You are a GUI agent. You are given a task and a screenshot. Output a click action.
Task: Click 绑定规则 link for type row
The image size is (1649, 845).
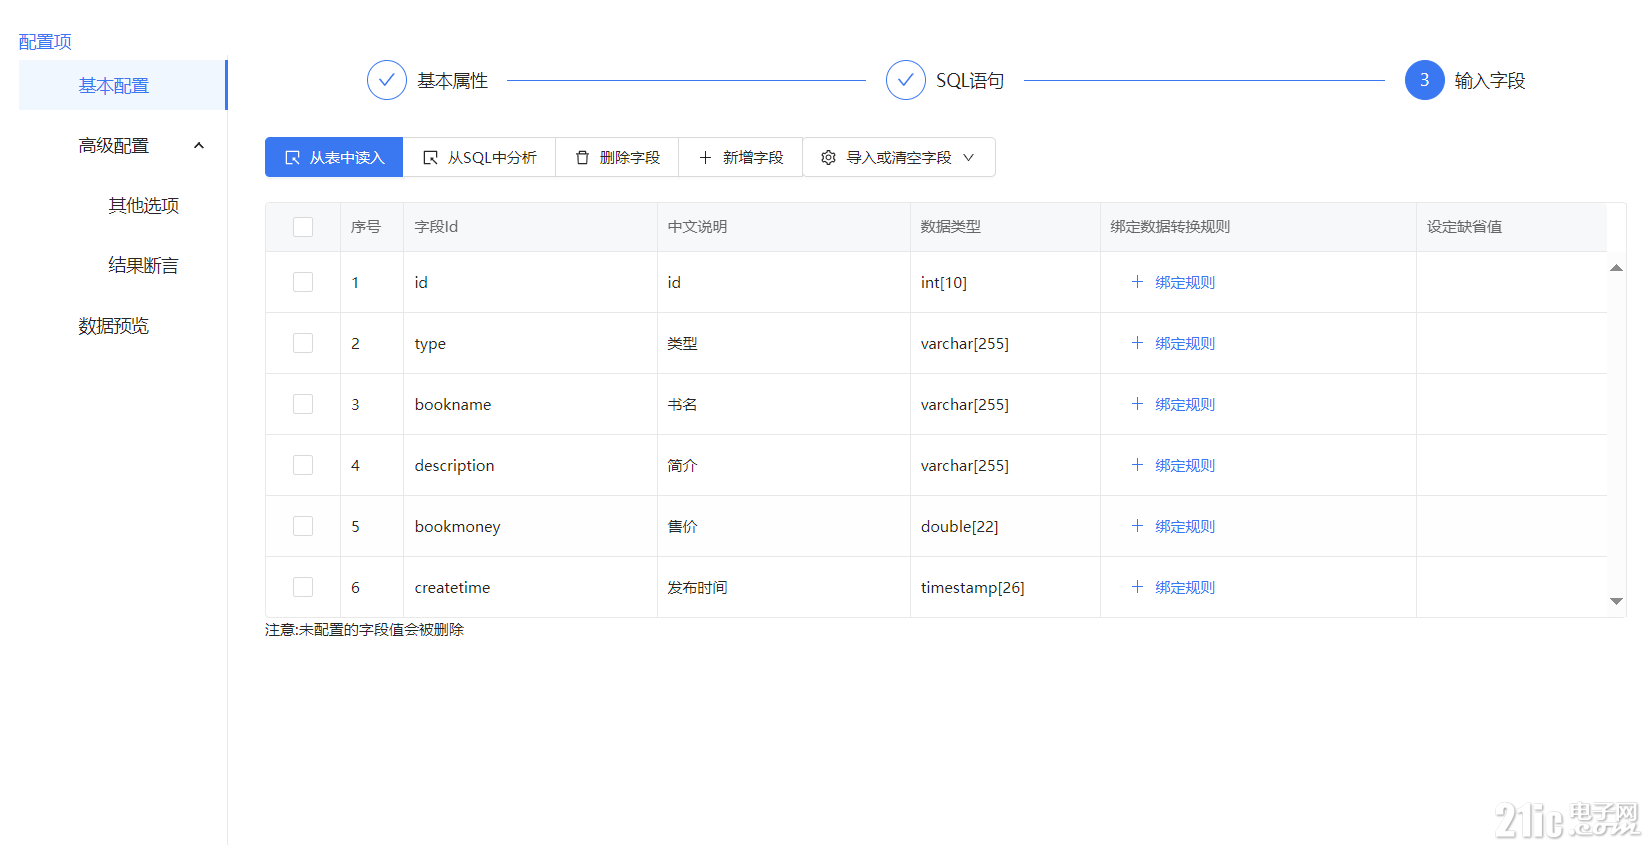[1185, 344]
